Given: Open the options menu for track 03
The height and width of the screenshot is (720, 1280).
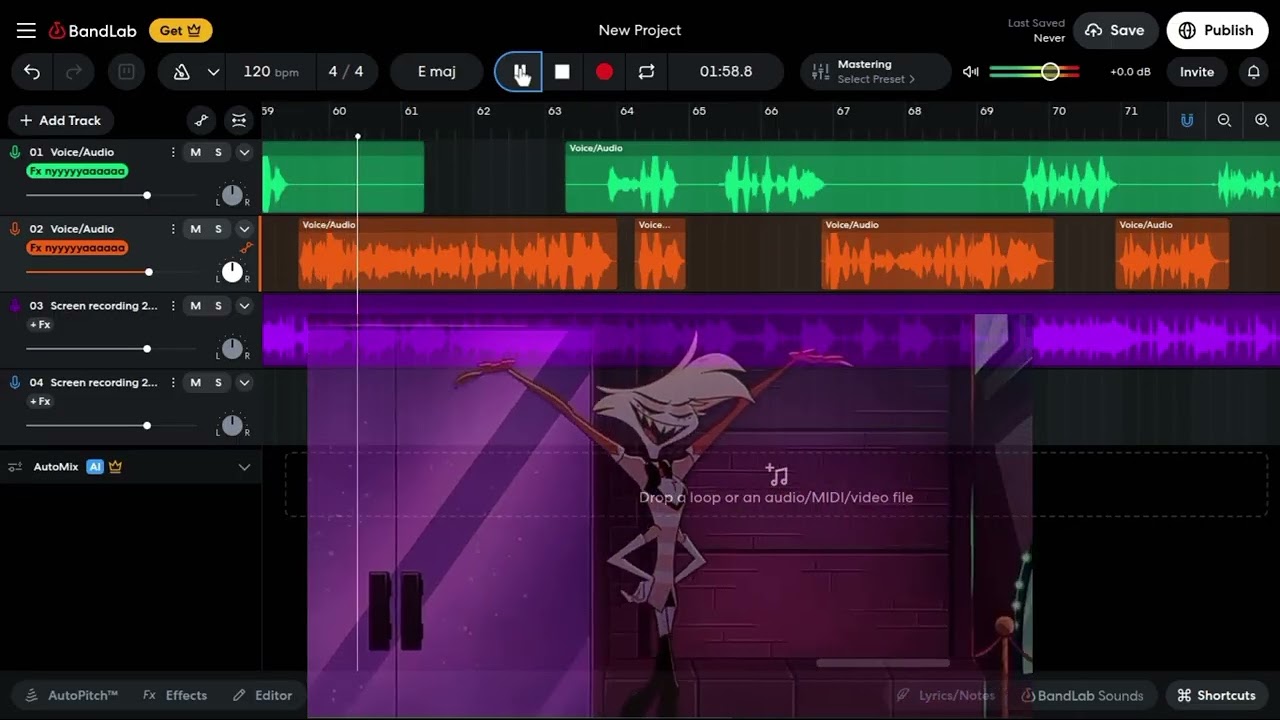Looking at the screenshot, I should (173, 306).
